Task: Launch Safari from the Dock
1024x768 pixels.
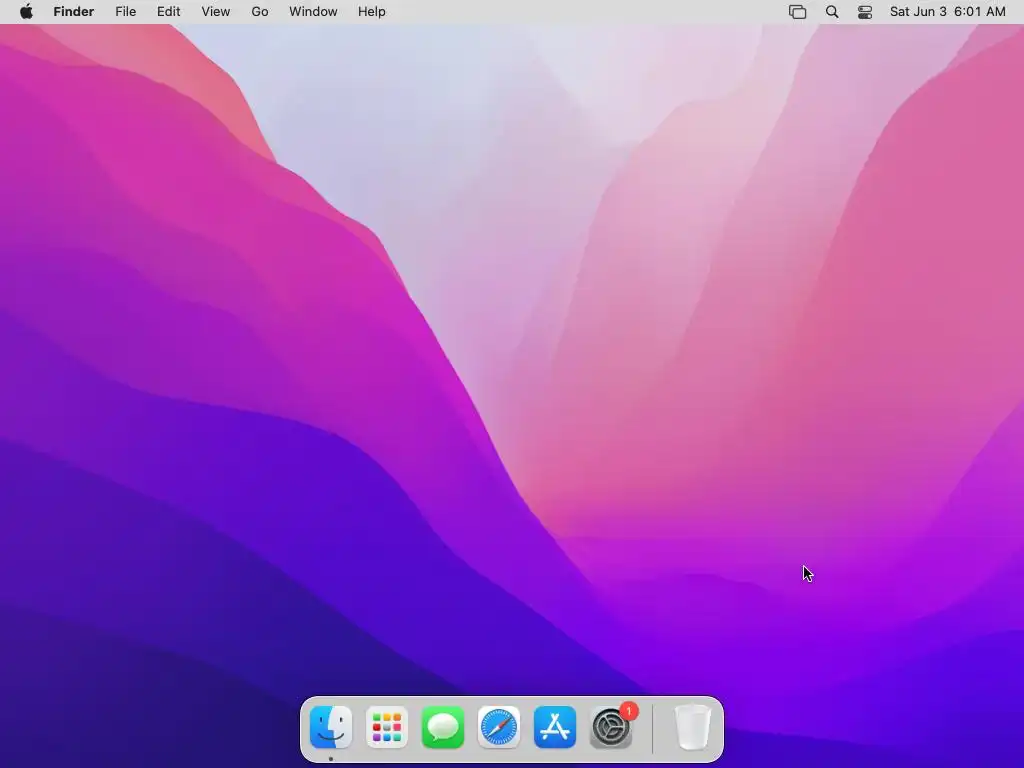Action: coord(499,727)
